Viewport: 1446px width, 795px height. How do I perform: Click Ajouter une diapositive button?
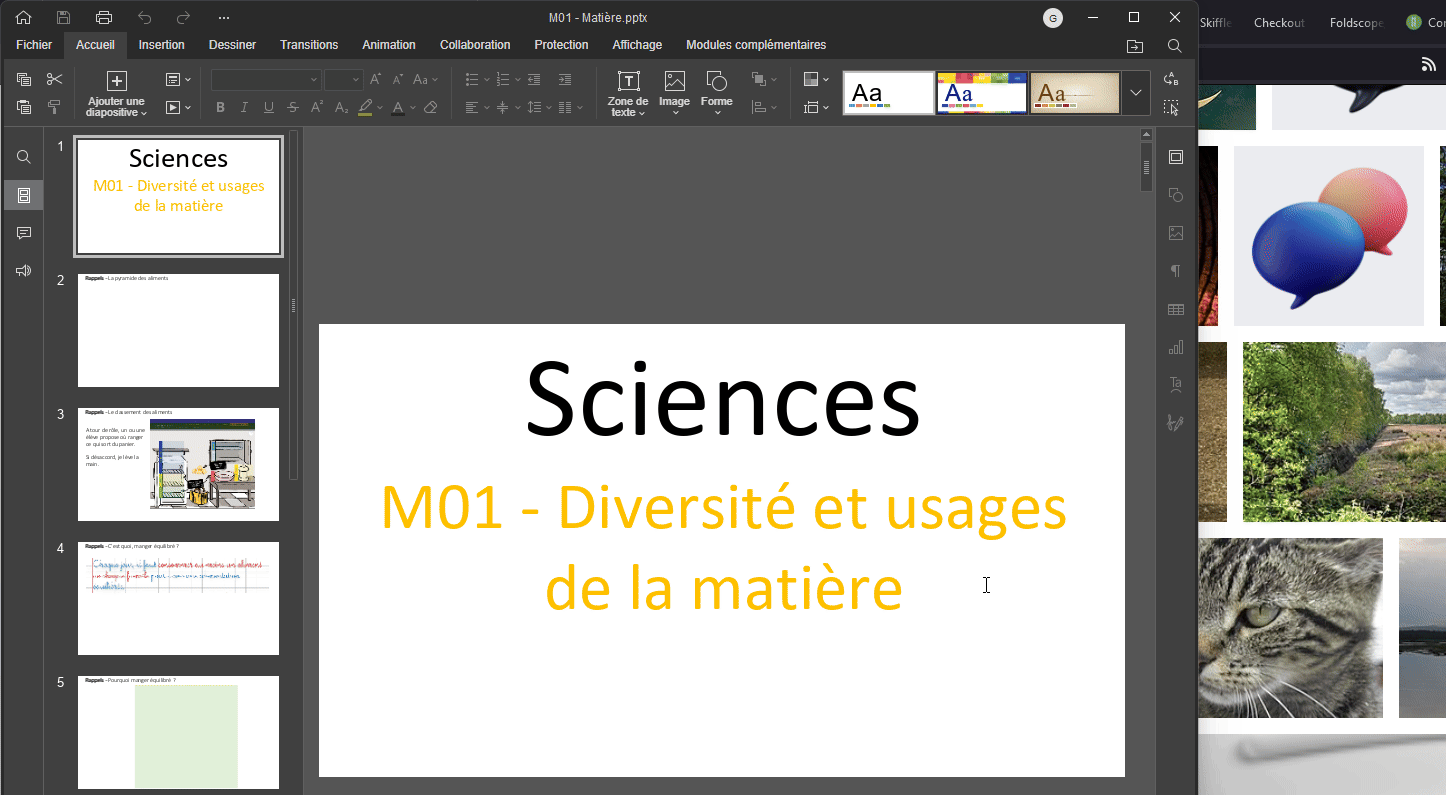[116, 94]
